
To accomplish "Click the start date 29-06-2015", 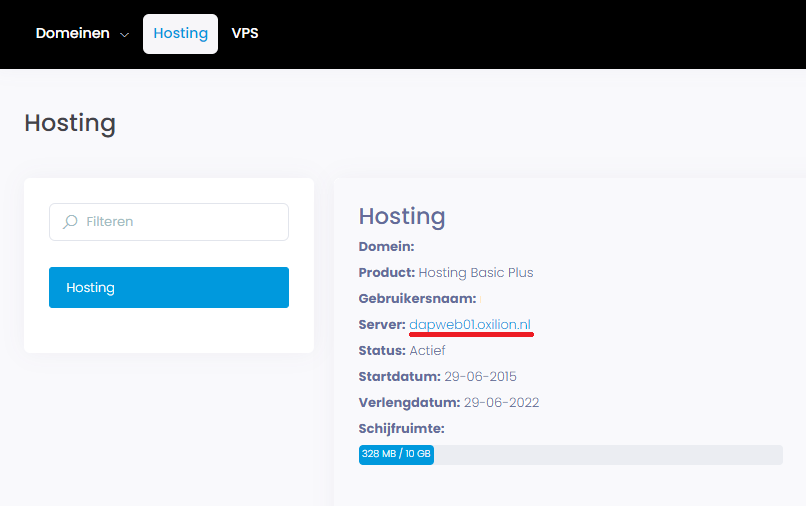I will [x=480, y=376].
